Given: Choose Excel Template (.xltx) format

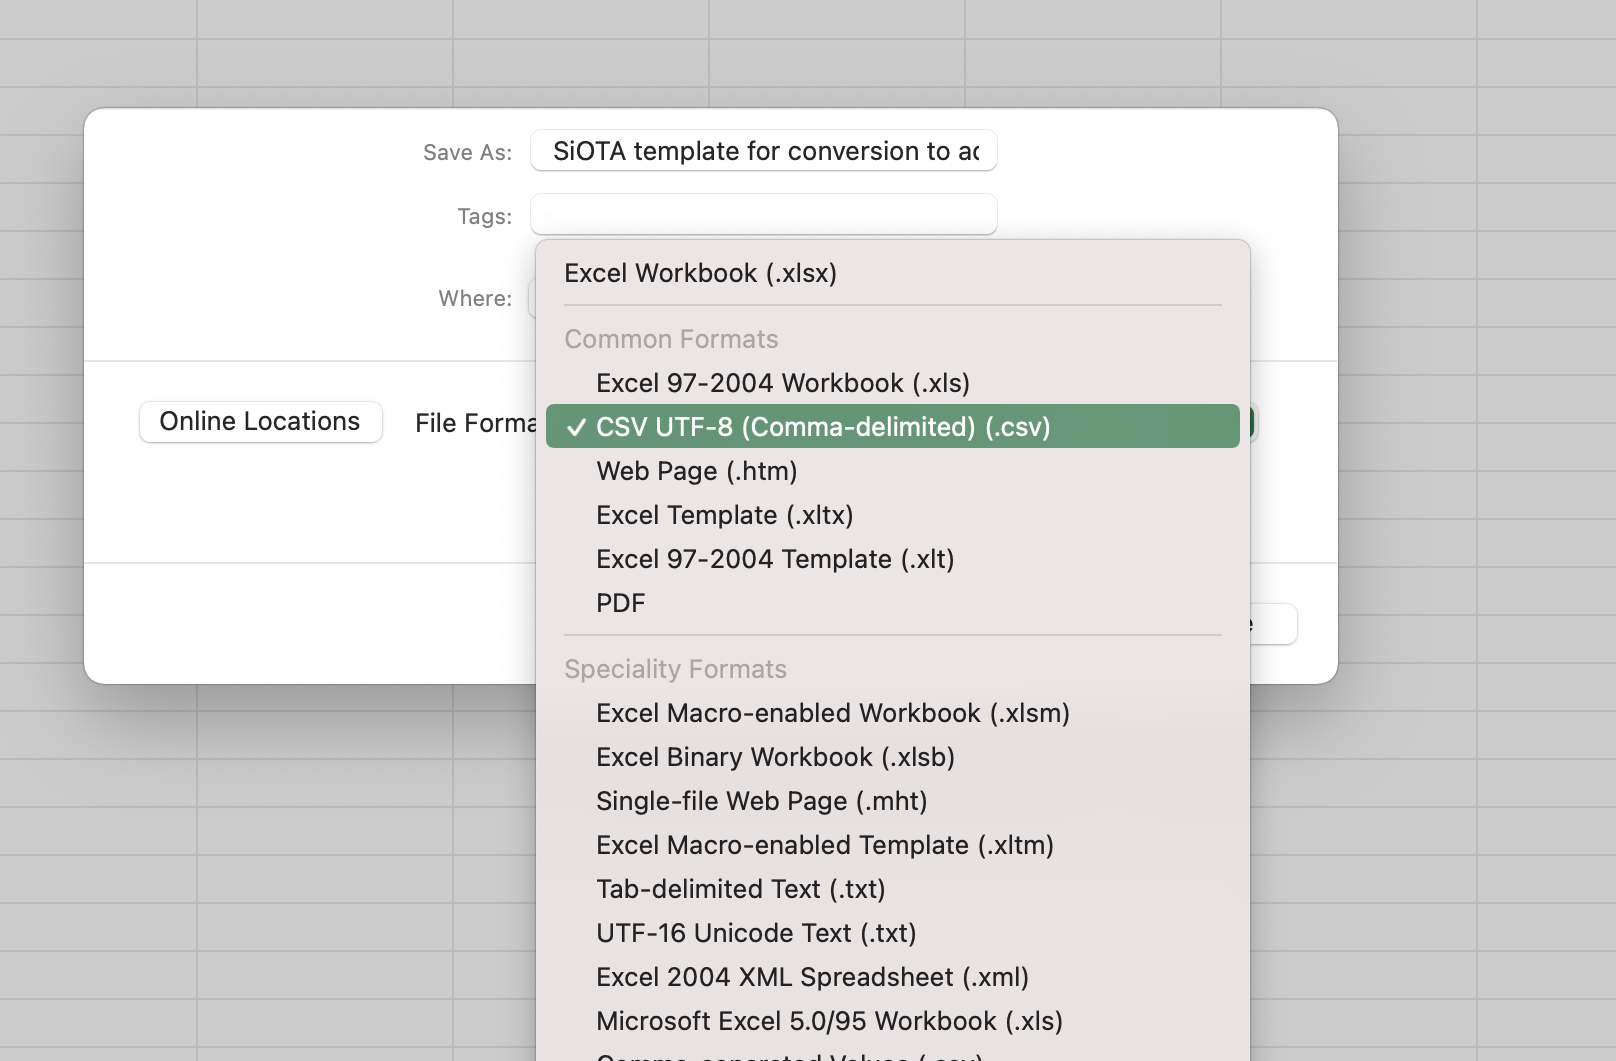Looking at the screenshot, I should 724,515.
